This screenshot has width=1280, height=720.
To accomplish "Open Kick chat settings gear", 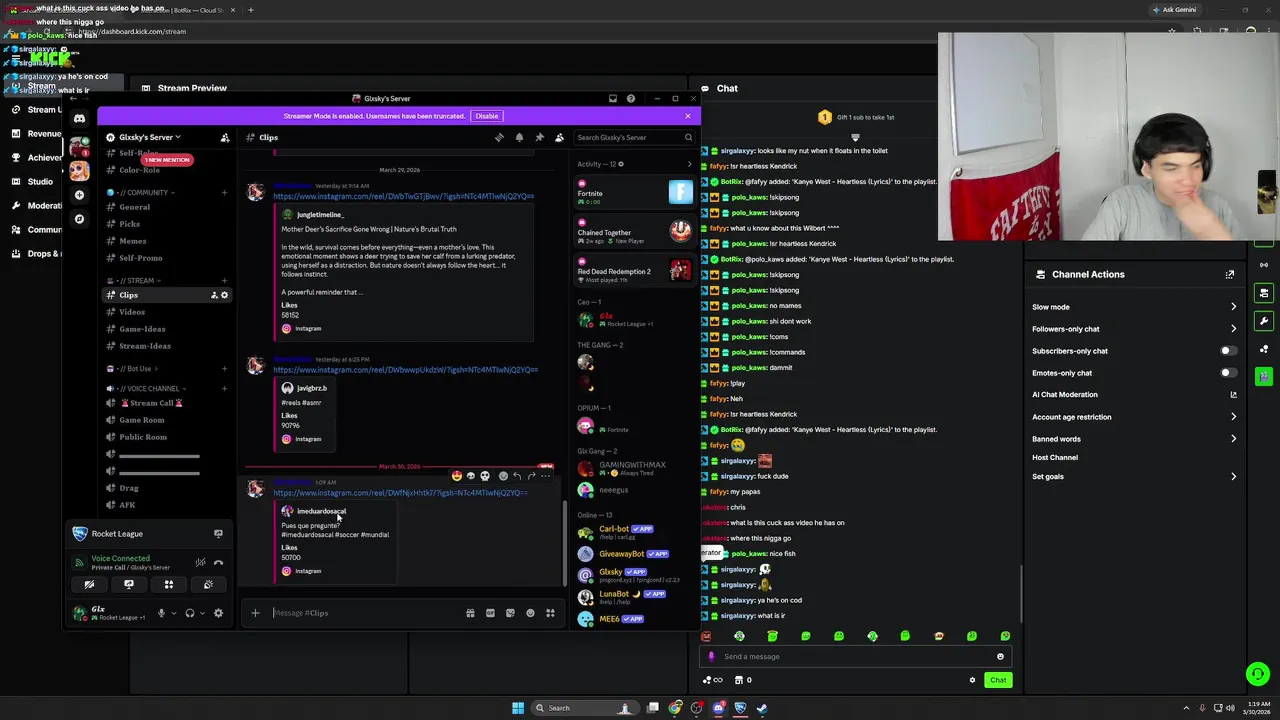I will point(972,680).
